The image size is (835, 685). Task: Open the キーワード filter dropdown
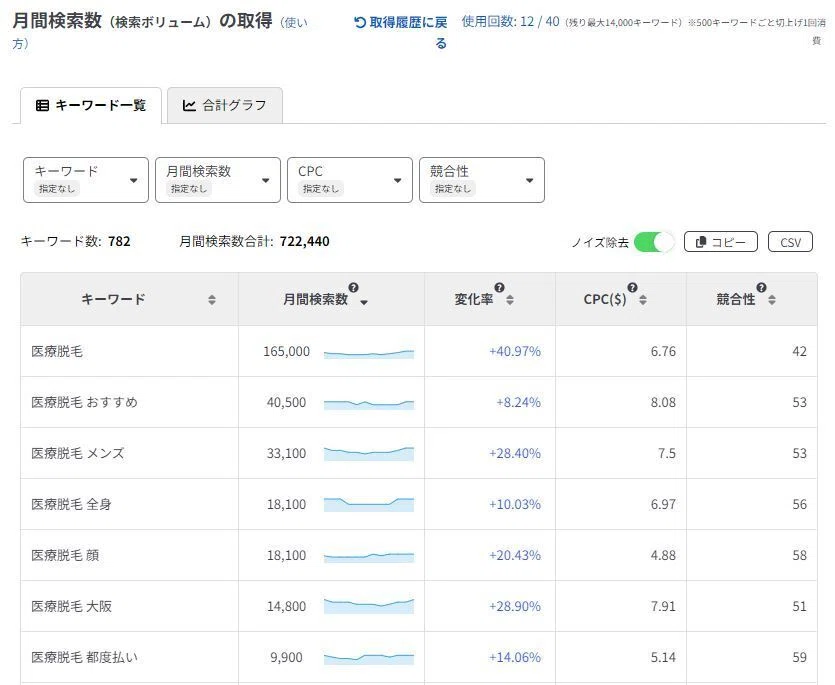coord(86,180)
